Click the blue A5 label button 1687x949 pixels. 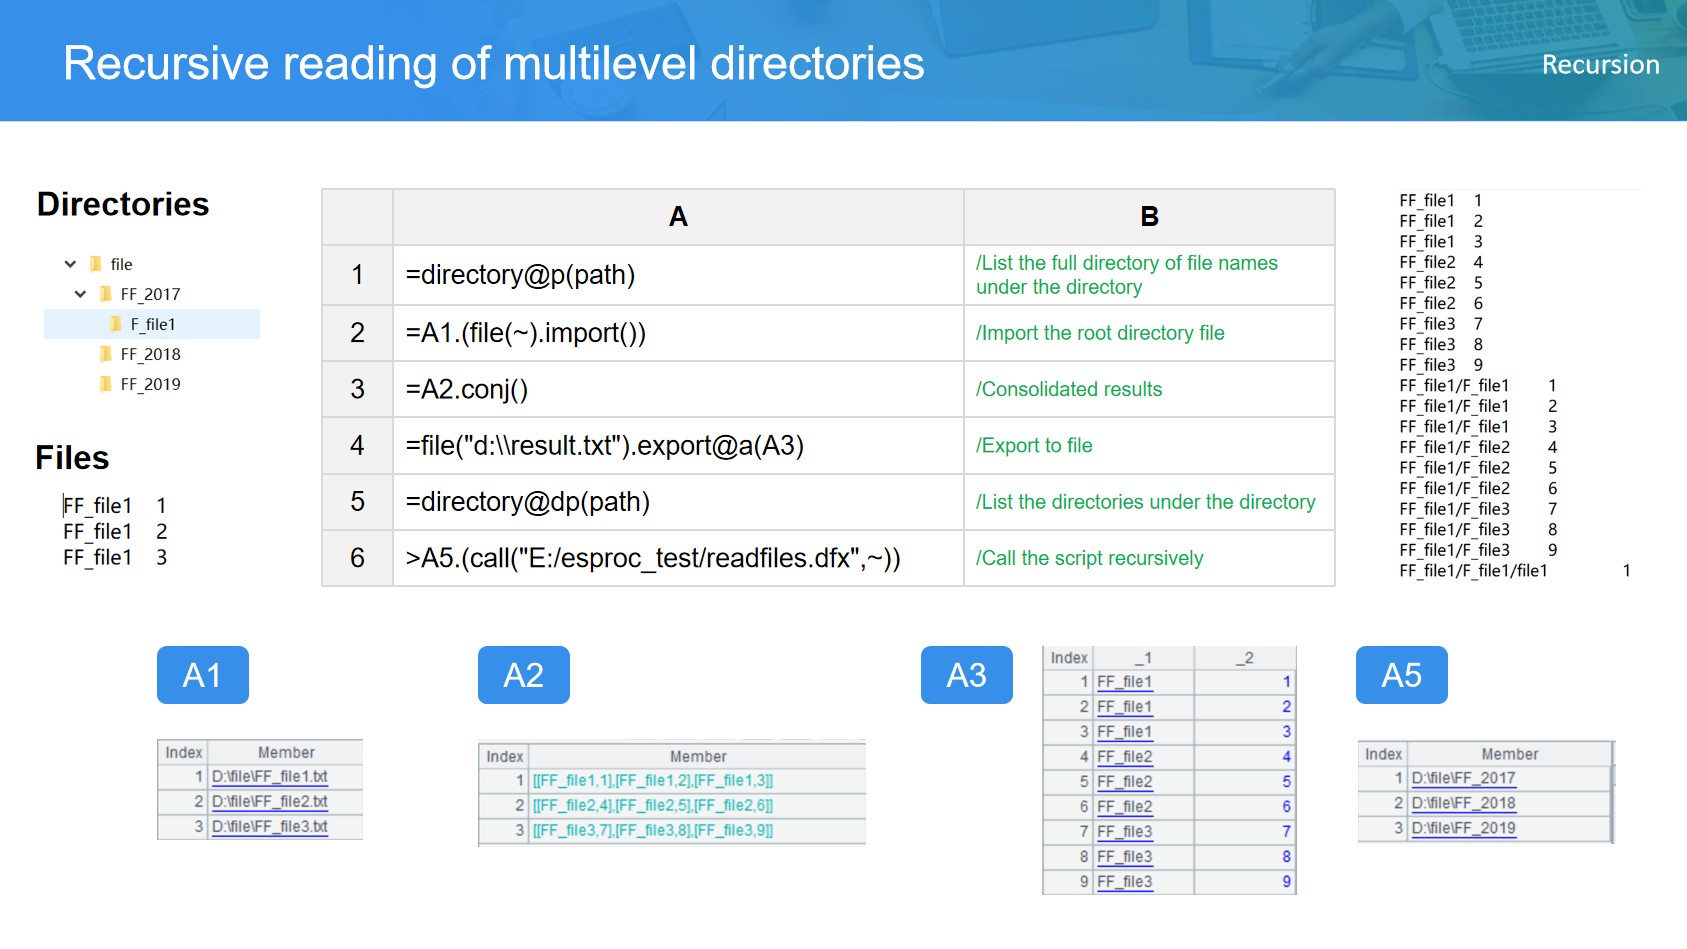click(1401, 675)
